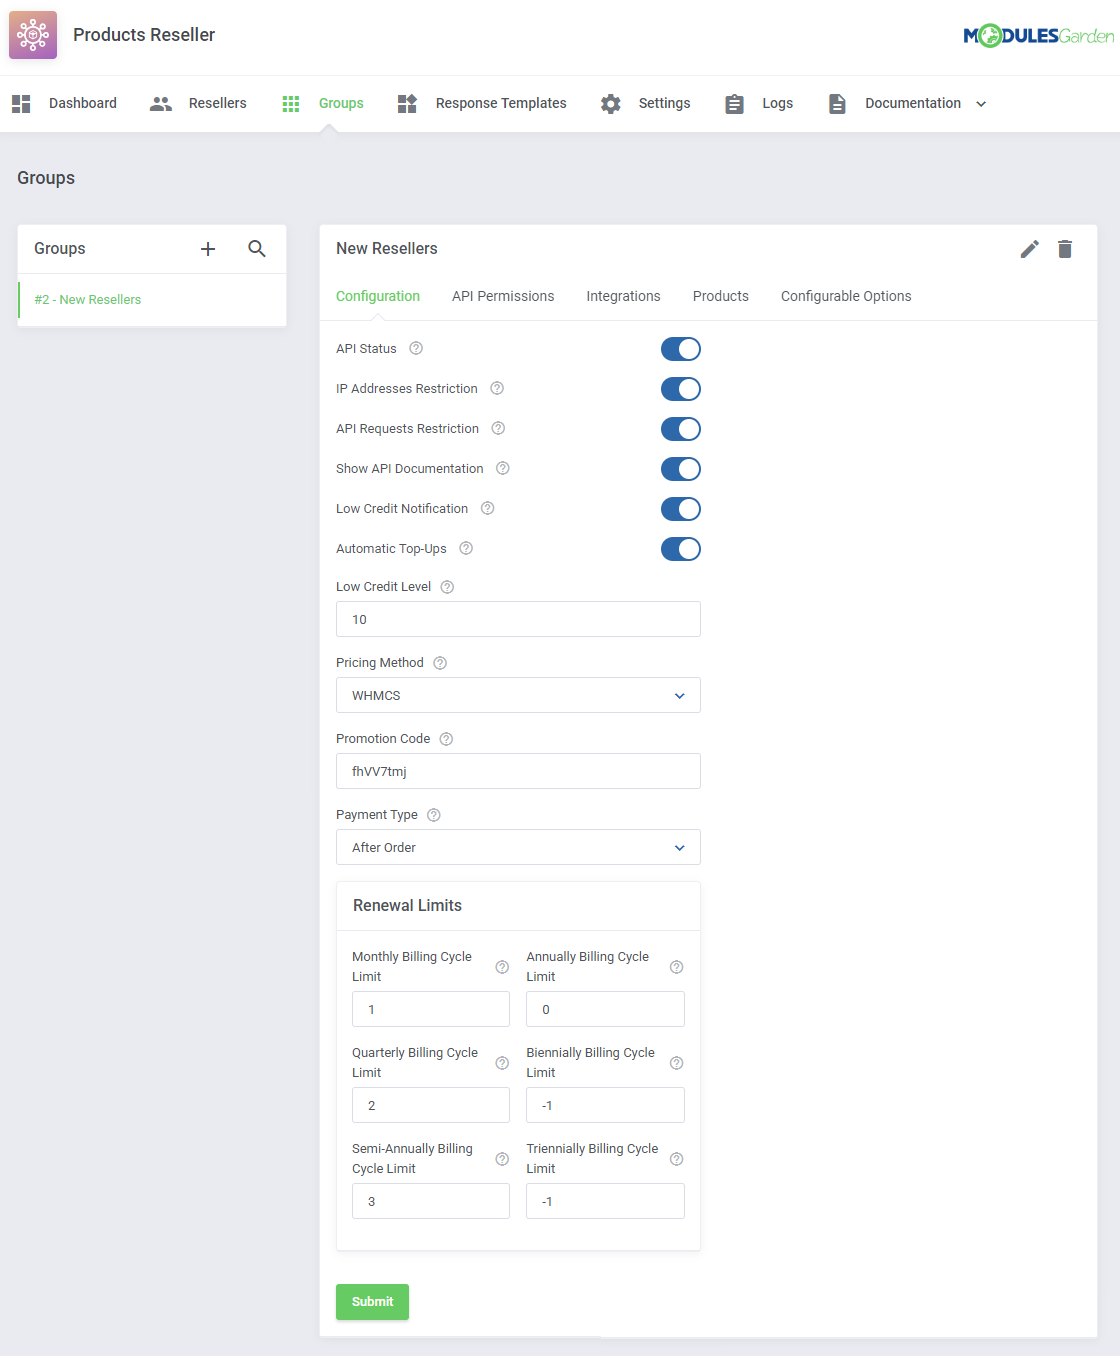Show help tooltip for API Status

[416, 348]
